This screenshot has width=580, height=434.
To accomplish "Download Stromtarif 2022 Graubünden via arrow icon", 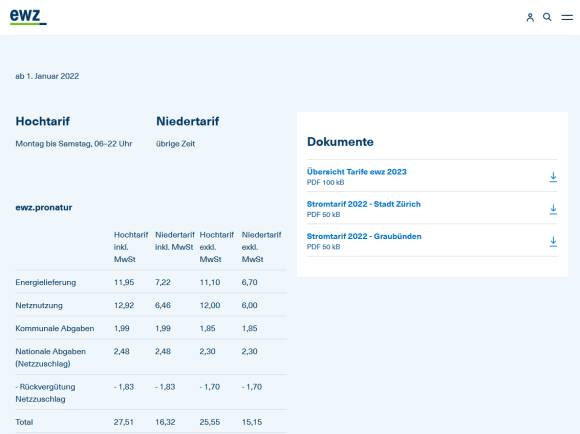I will pos(553,242).
